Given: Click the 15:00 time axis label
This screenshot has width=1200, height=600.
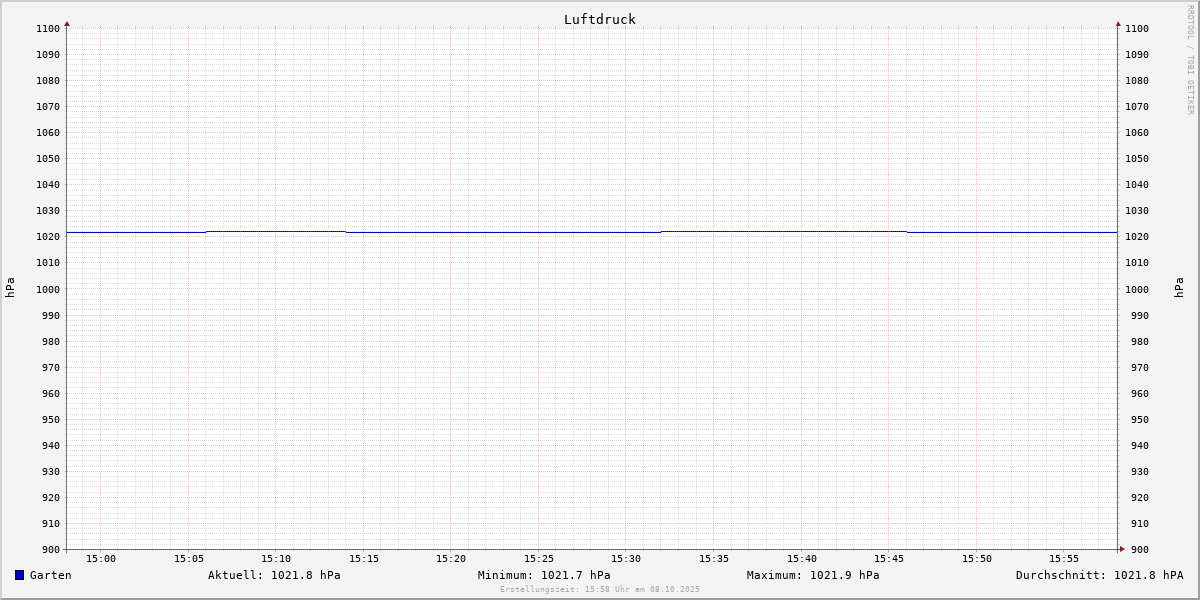Looking at the screenshot, I should (101, 559).
